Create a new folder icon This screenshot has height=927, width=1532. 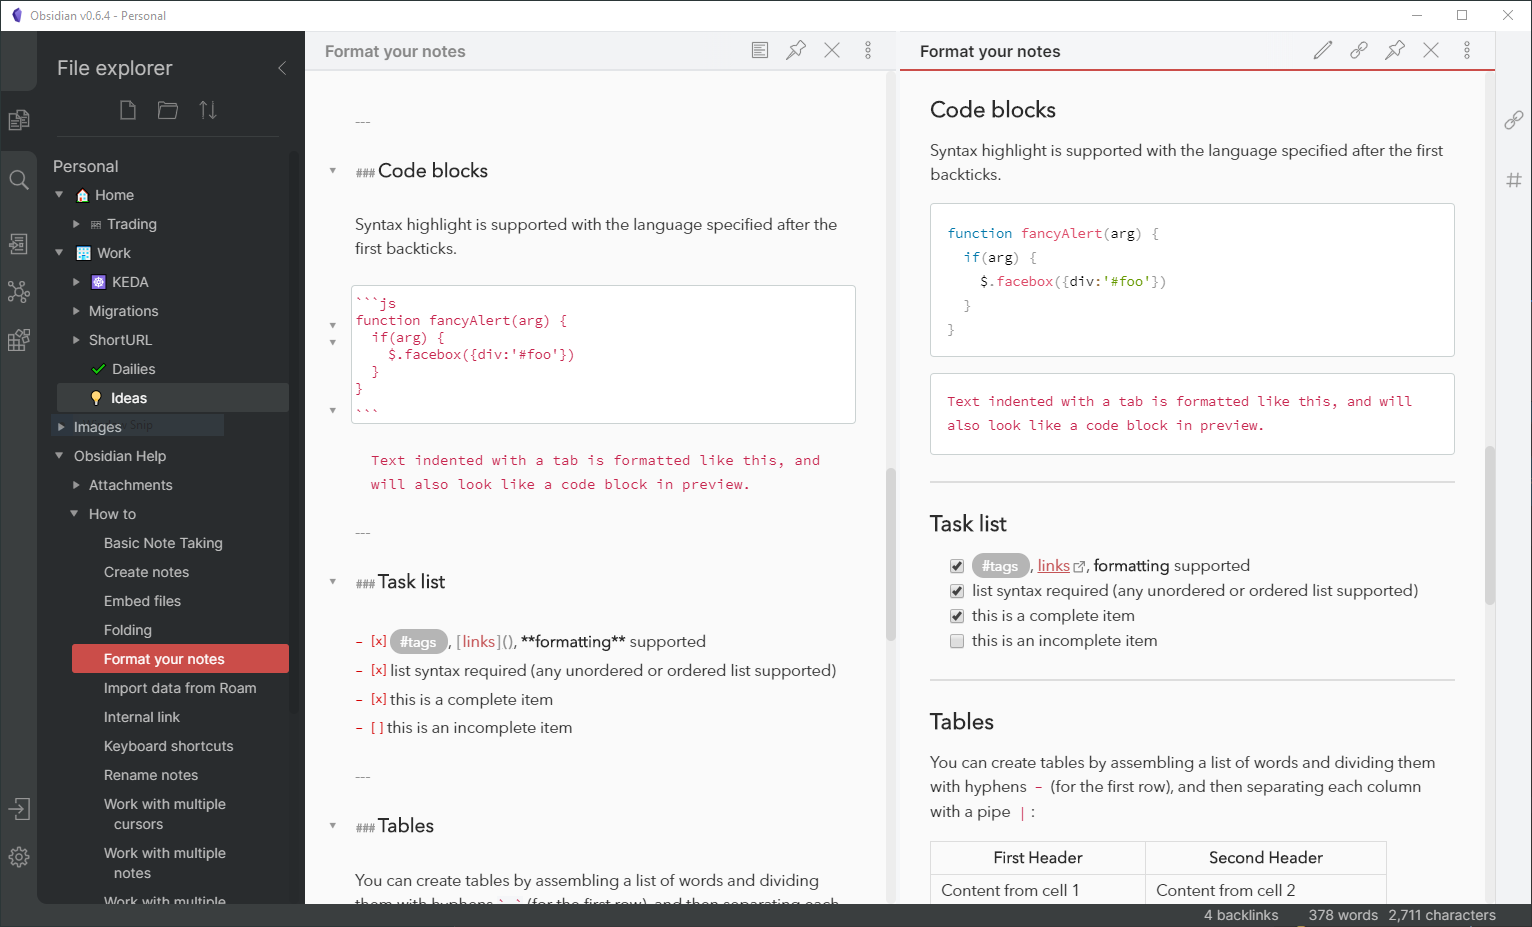click(168, 110)
